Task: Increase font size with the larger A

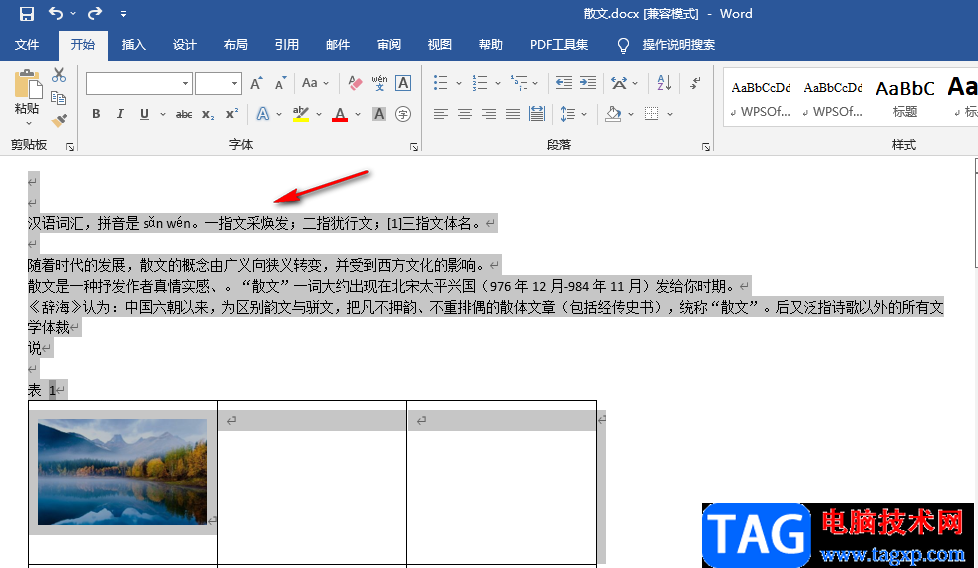Action: click(256, 84)
